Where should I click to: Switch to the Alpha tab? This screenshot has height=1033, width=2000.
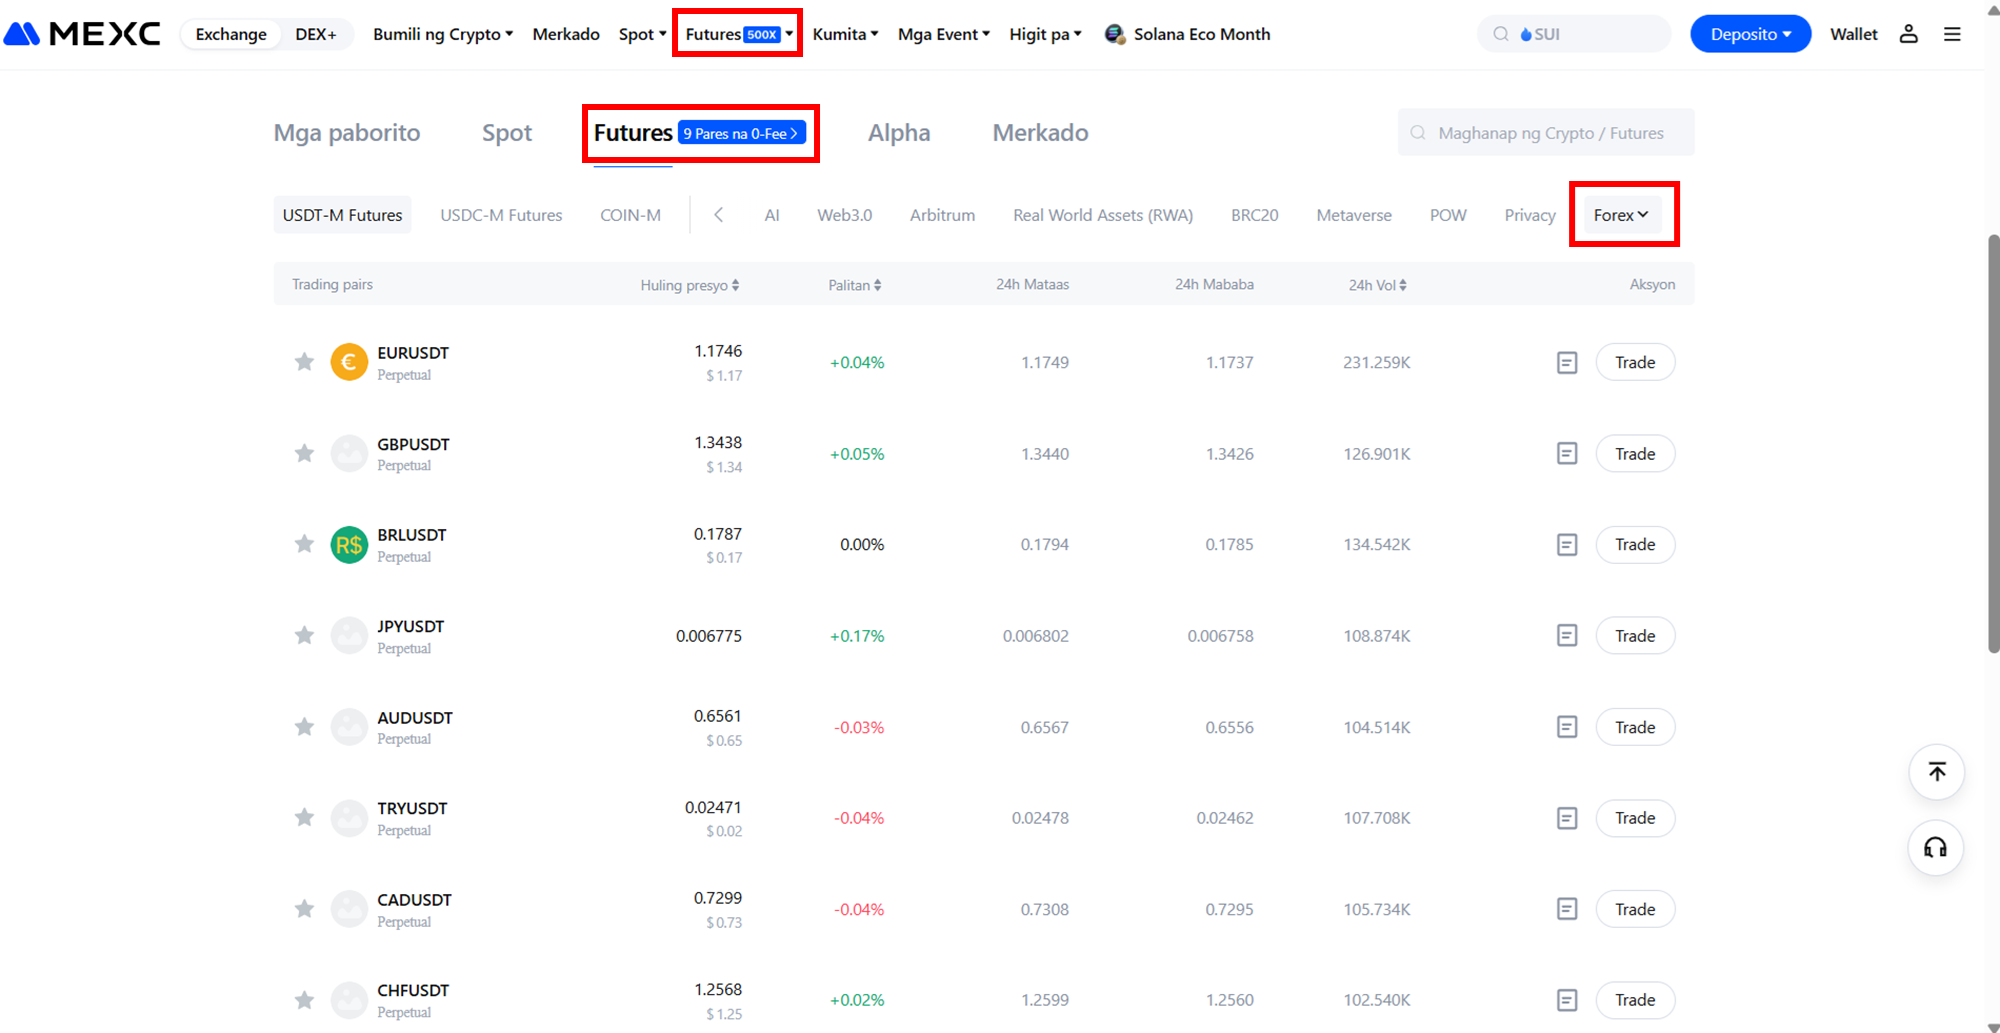[x=898, y=133]
